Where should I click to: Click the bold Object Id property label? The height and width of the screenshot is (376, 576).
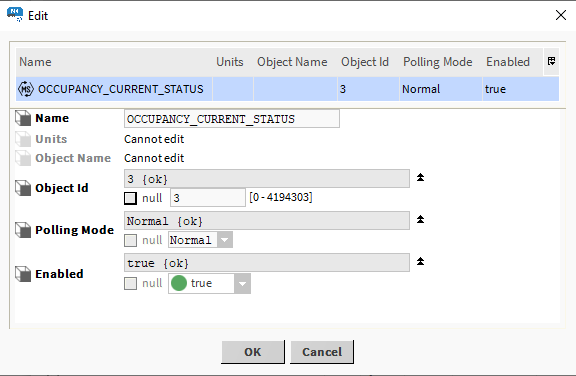tap(62, 188)
